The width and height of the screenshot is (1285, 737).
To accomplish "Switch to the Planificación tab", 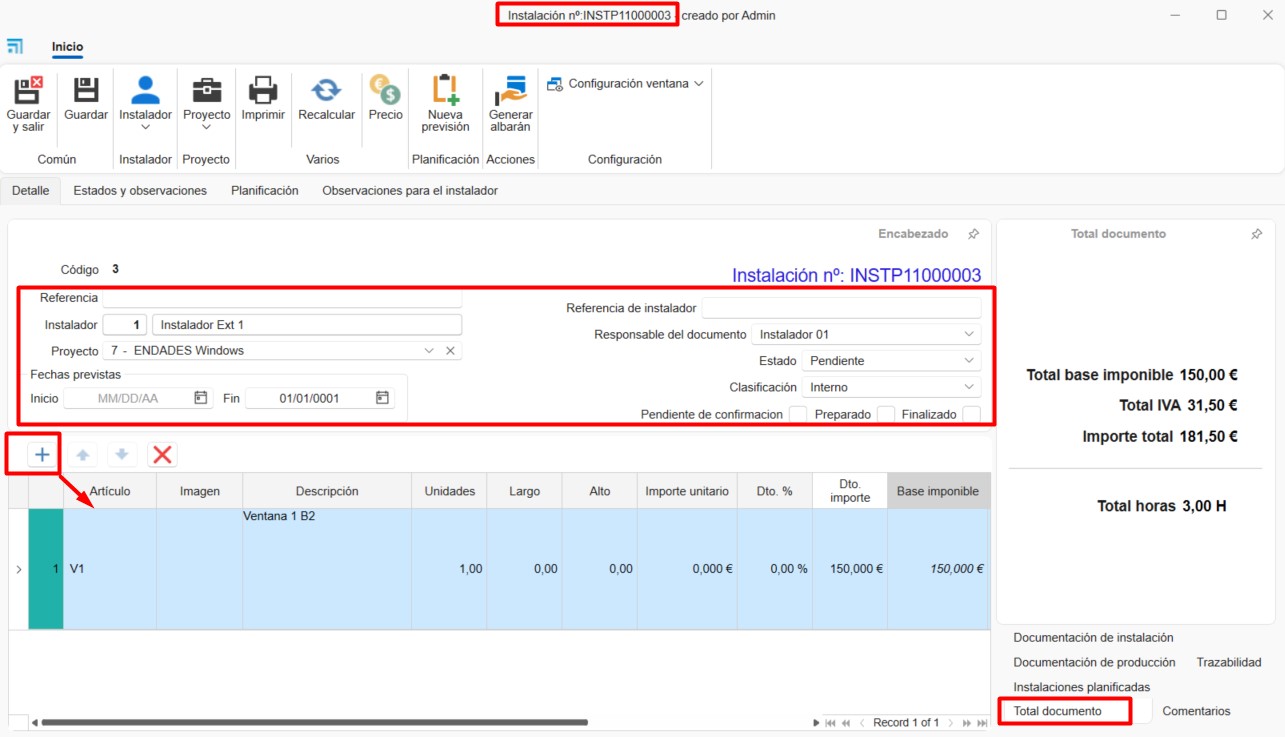I will point(264,191).
